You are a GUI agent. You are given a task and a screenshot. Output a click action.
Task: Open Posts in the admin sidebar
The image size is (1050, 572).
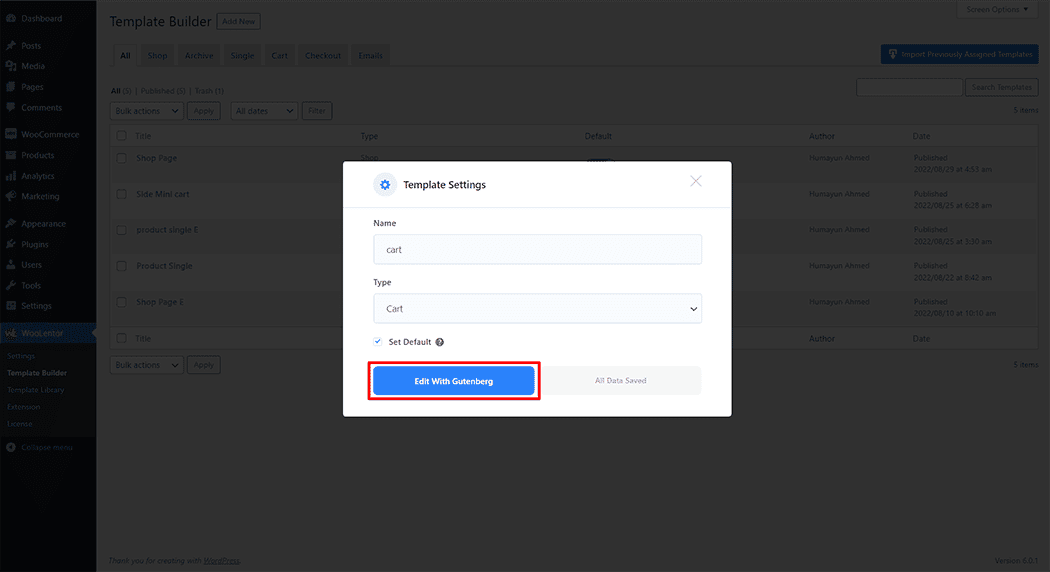31,46
